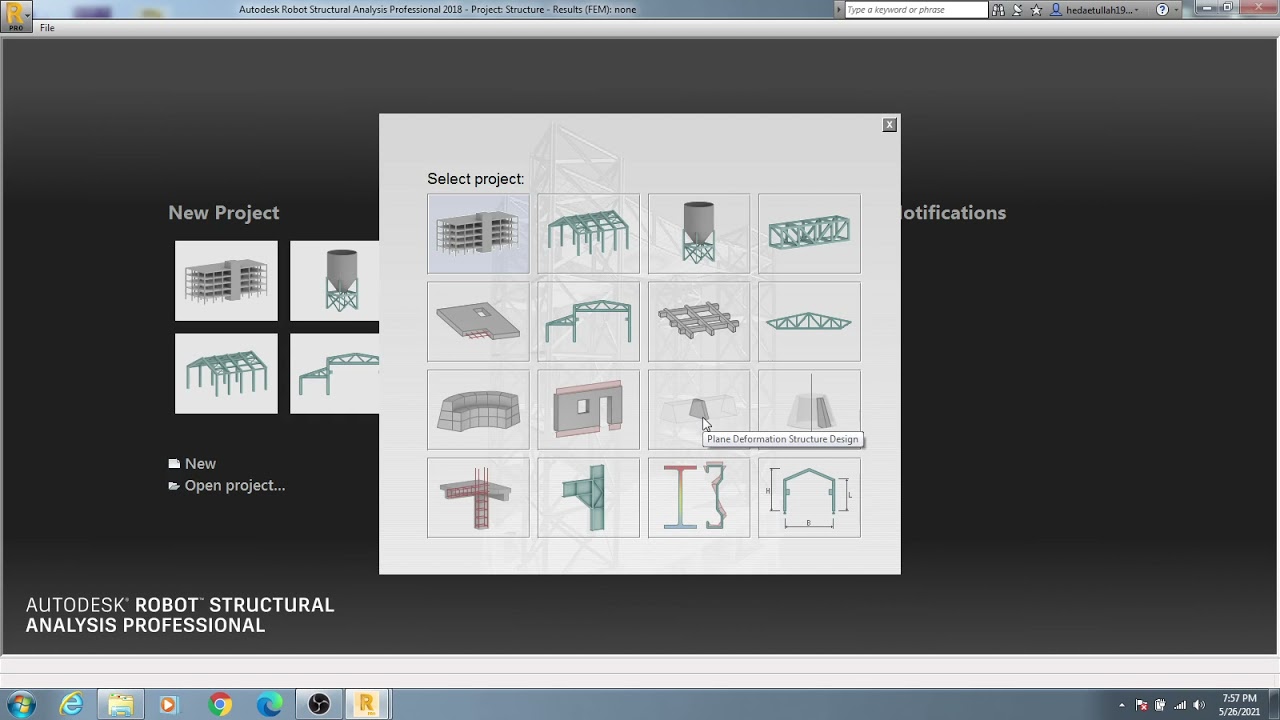Open Windows Media Player from taskbar

(x=168, y=704)
